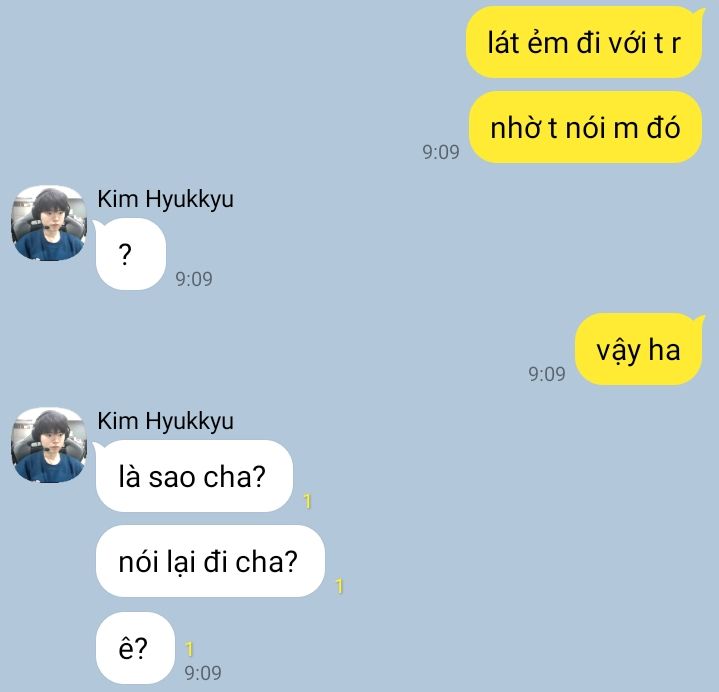This screenshot has height=692, width=719.
Task: Select the 9:09 timestamp under the 'ê?' message
Action: click(x=203, y=673)
